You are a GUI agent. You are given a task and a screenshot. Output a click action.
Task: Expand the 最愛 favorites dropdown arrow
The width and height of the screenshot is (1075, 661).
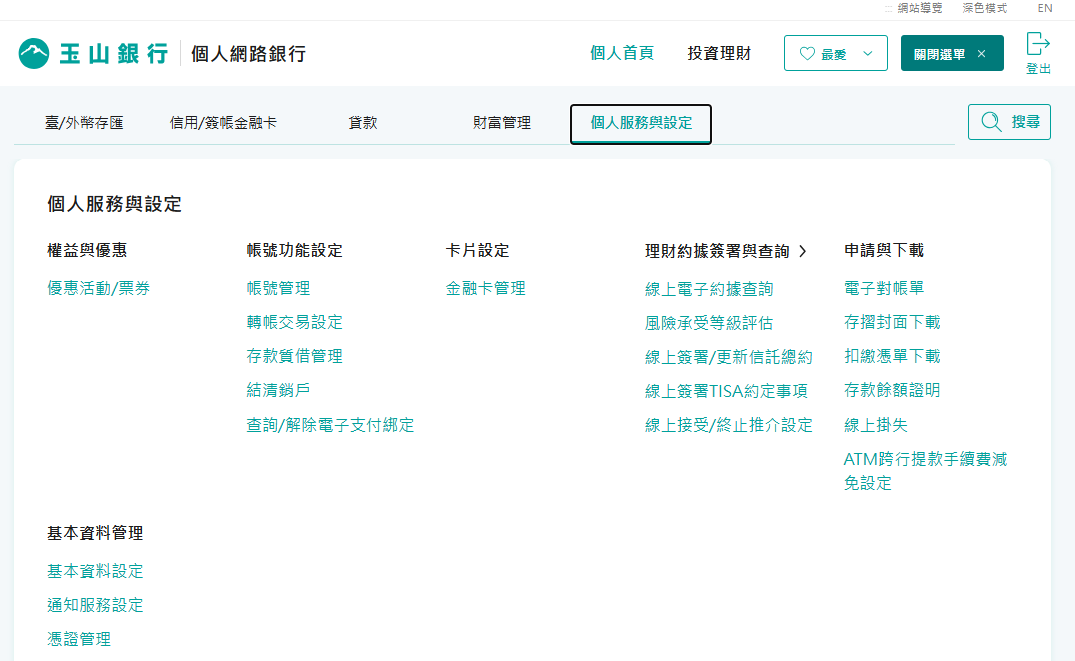point(867,53)
